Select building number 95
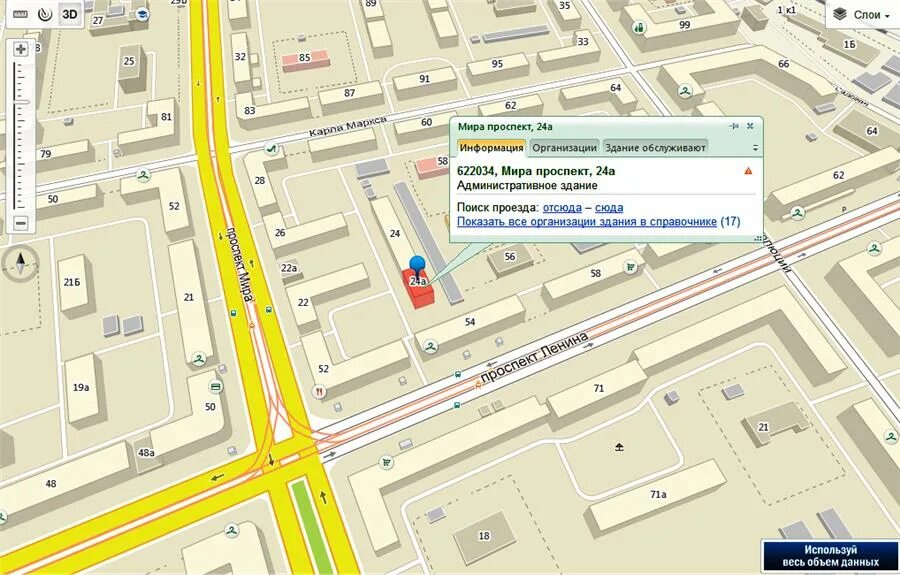 pos(497,64)
